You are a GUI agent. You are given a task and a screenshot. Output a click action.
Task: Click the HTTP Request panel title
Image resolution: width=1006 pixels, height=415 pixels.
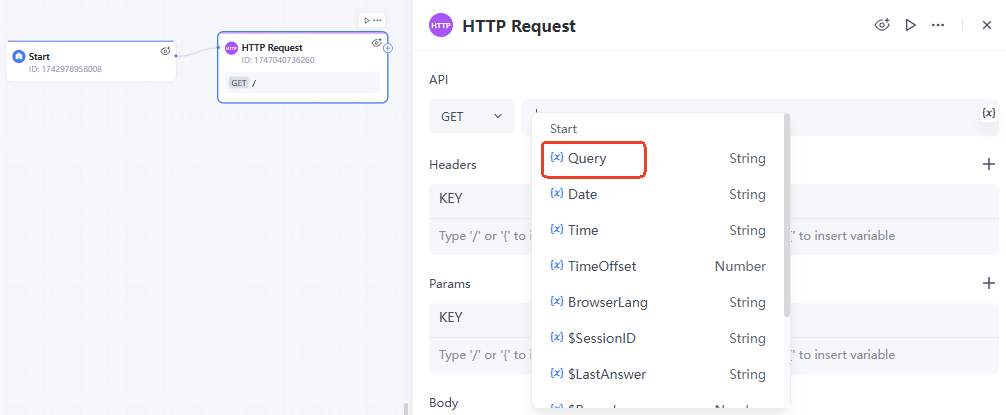point(519,26)
